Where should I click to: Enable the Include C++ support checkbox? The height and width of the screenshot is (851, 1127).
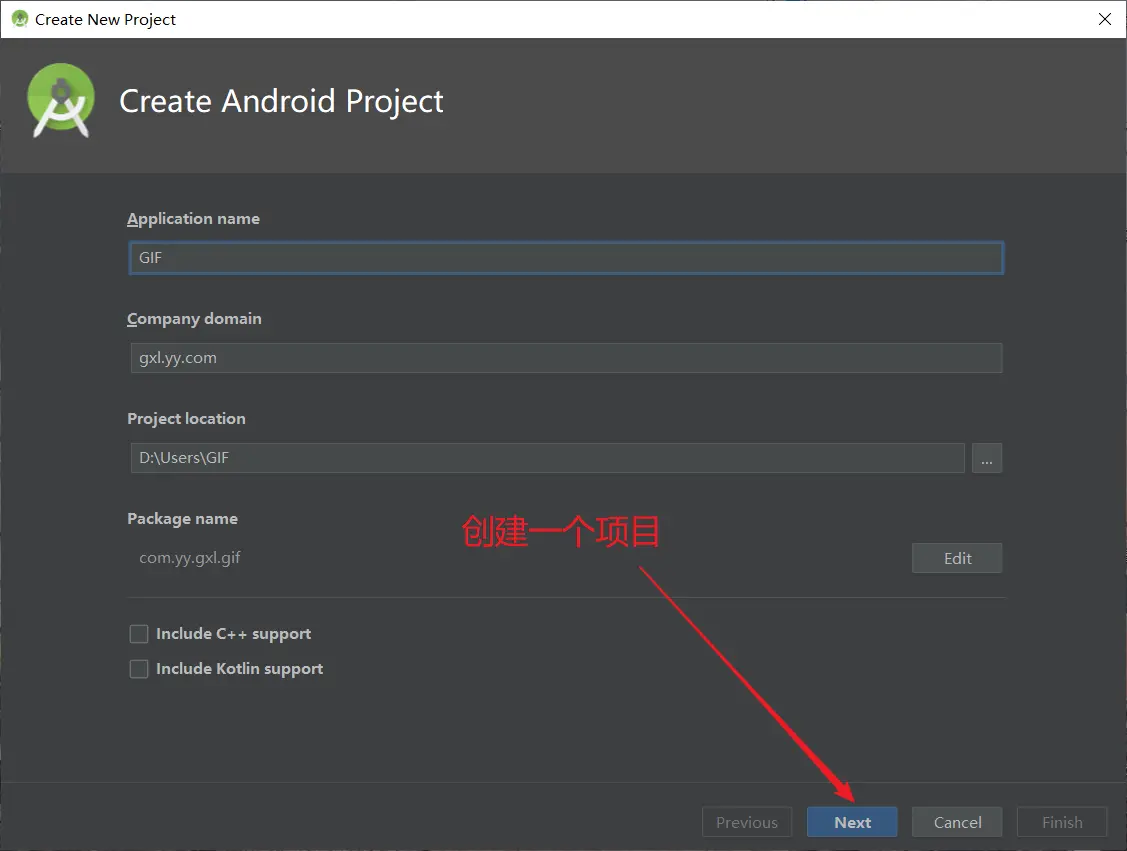(139, 634)
